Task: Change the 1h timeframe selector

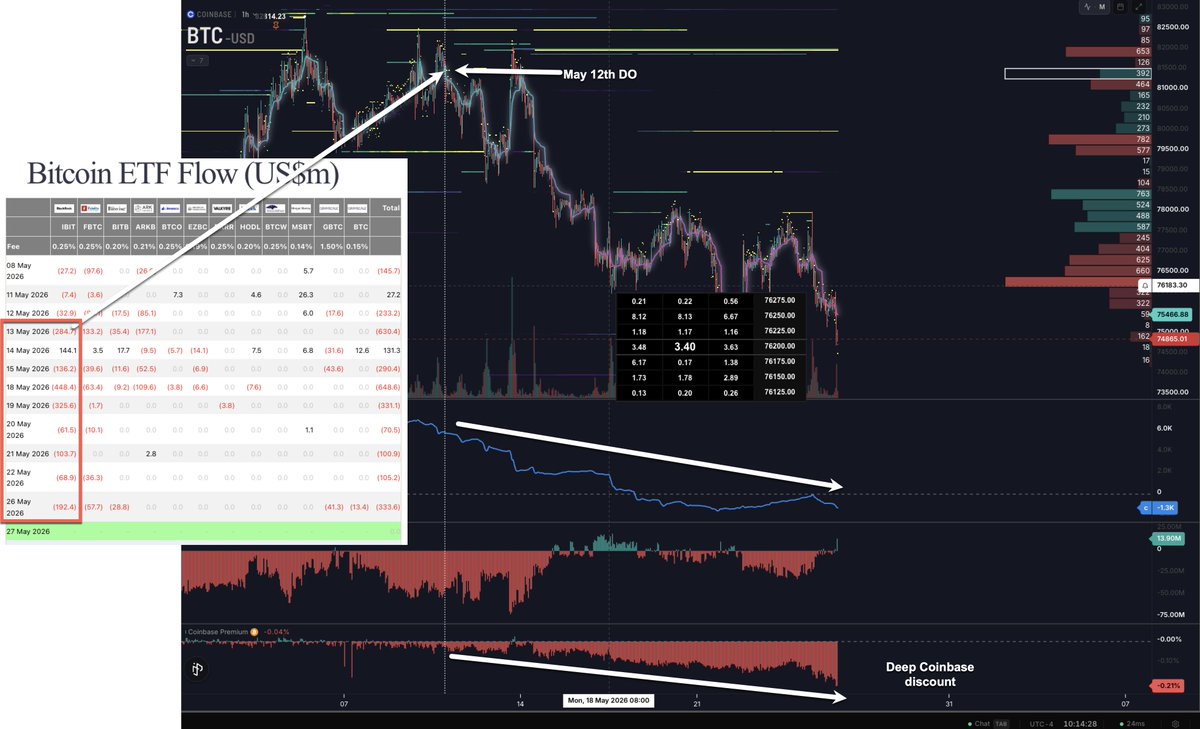Action: 246,14
